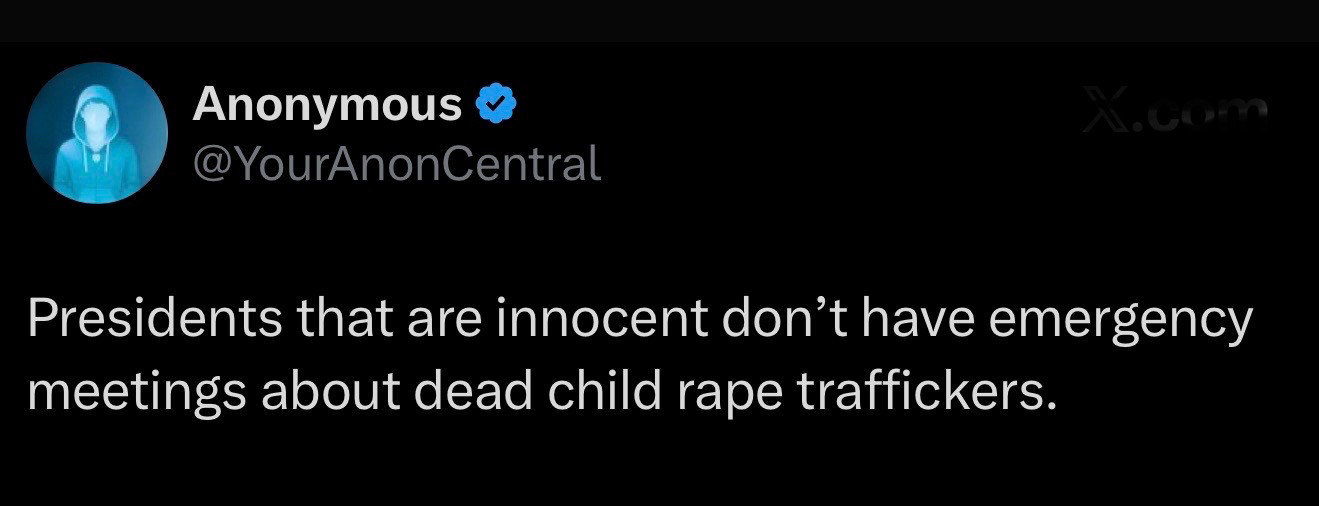Click the faint X.com watermark logo

(1177, 113)
